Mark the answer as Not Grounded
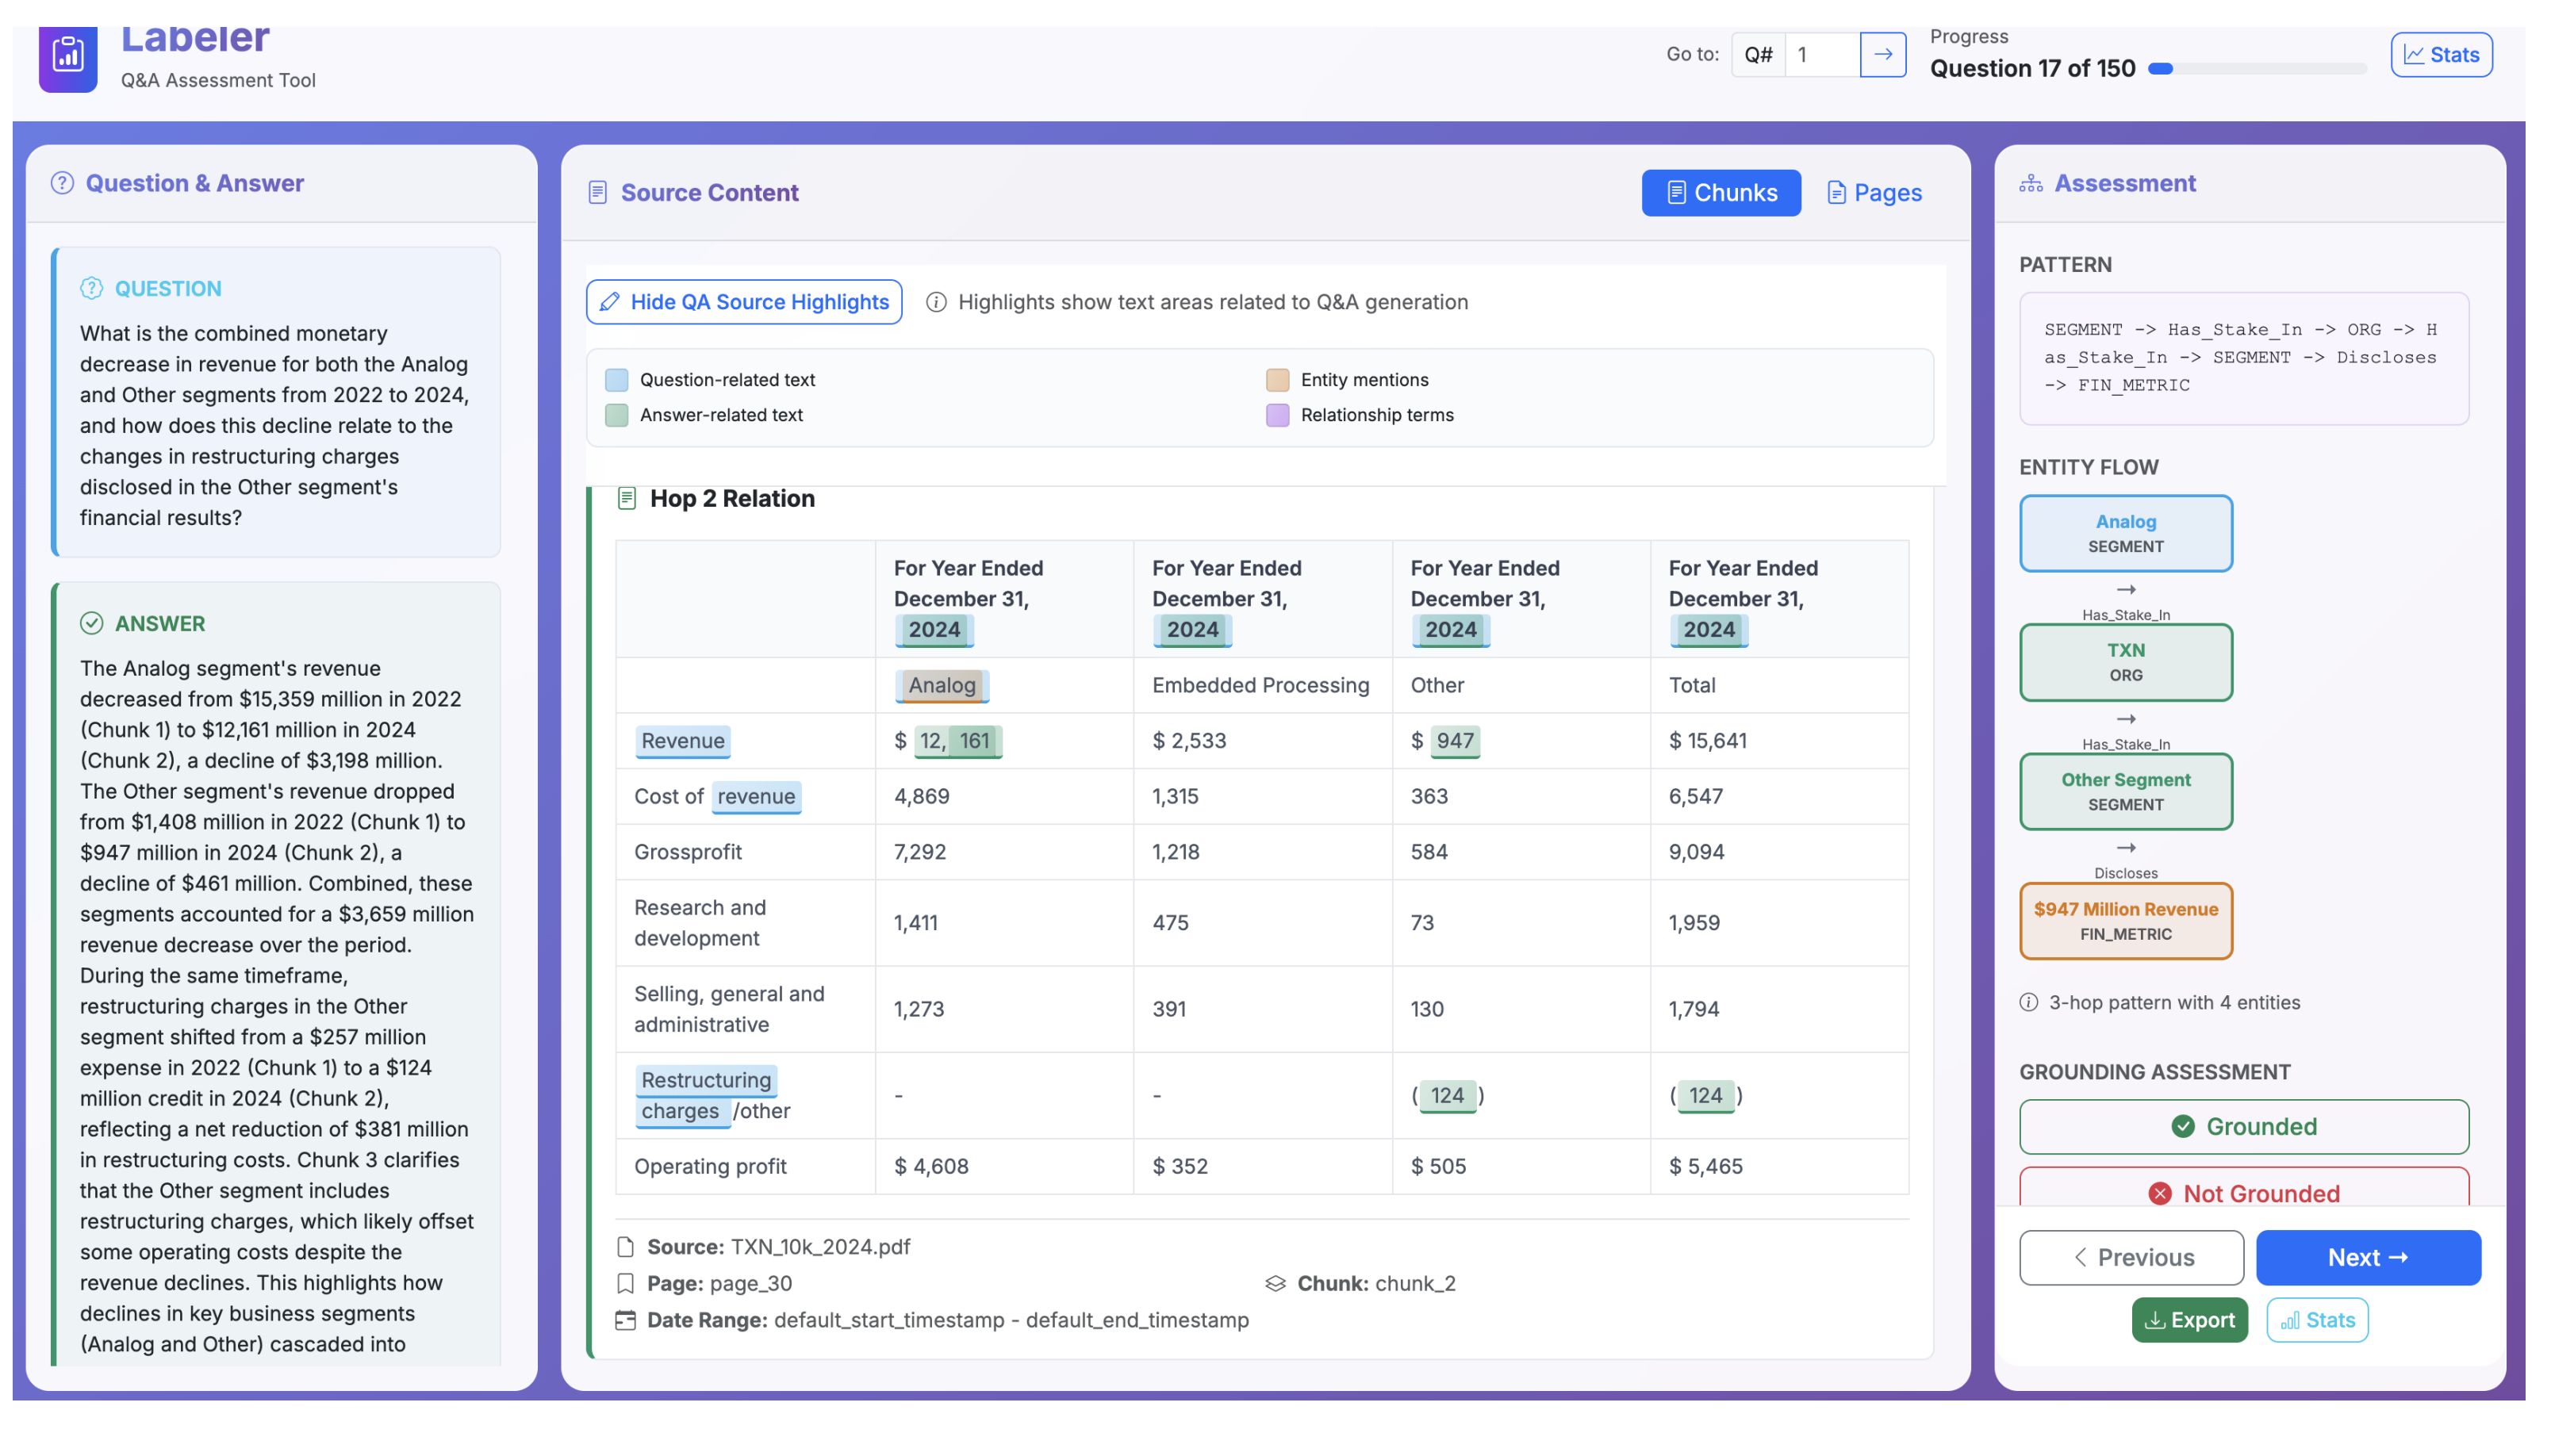Screen dimensions: 2551x1456 tap(2243, 1190)
